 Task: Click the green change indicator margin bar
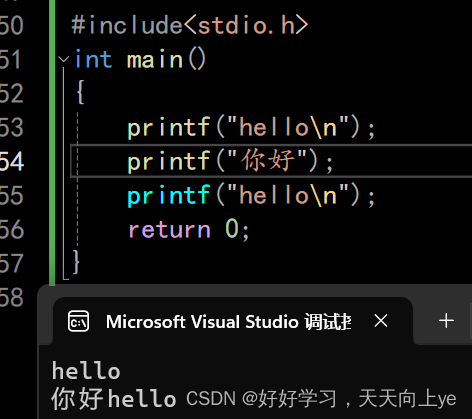[52, 143]
